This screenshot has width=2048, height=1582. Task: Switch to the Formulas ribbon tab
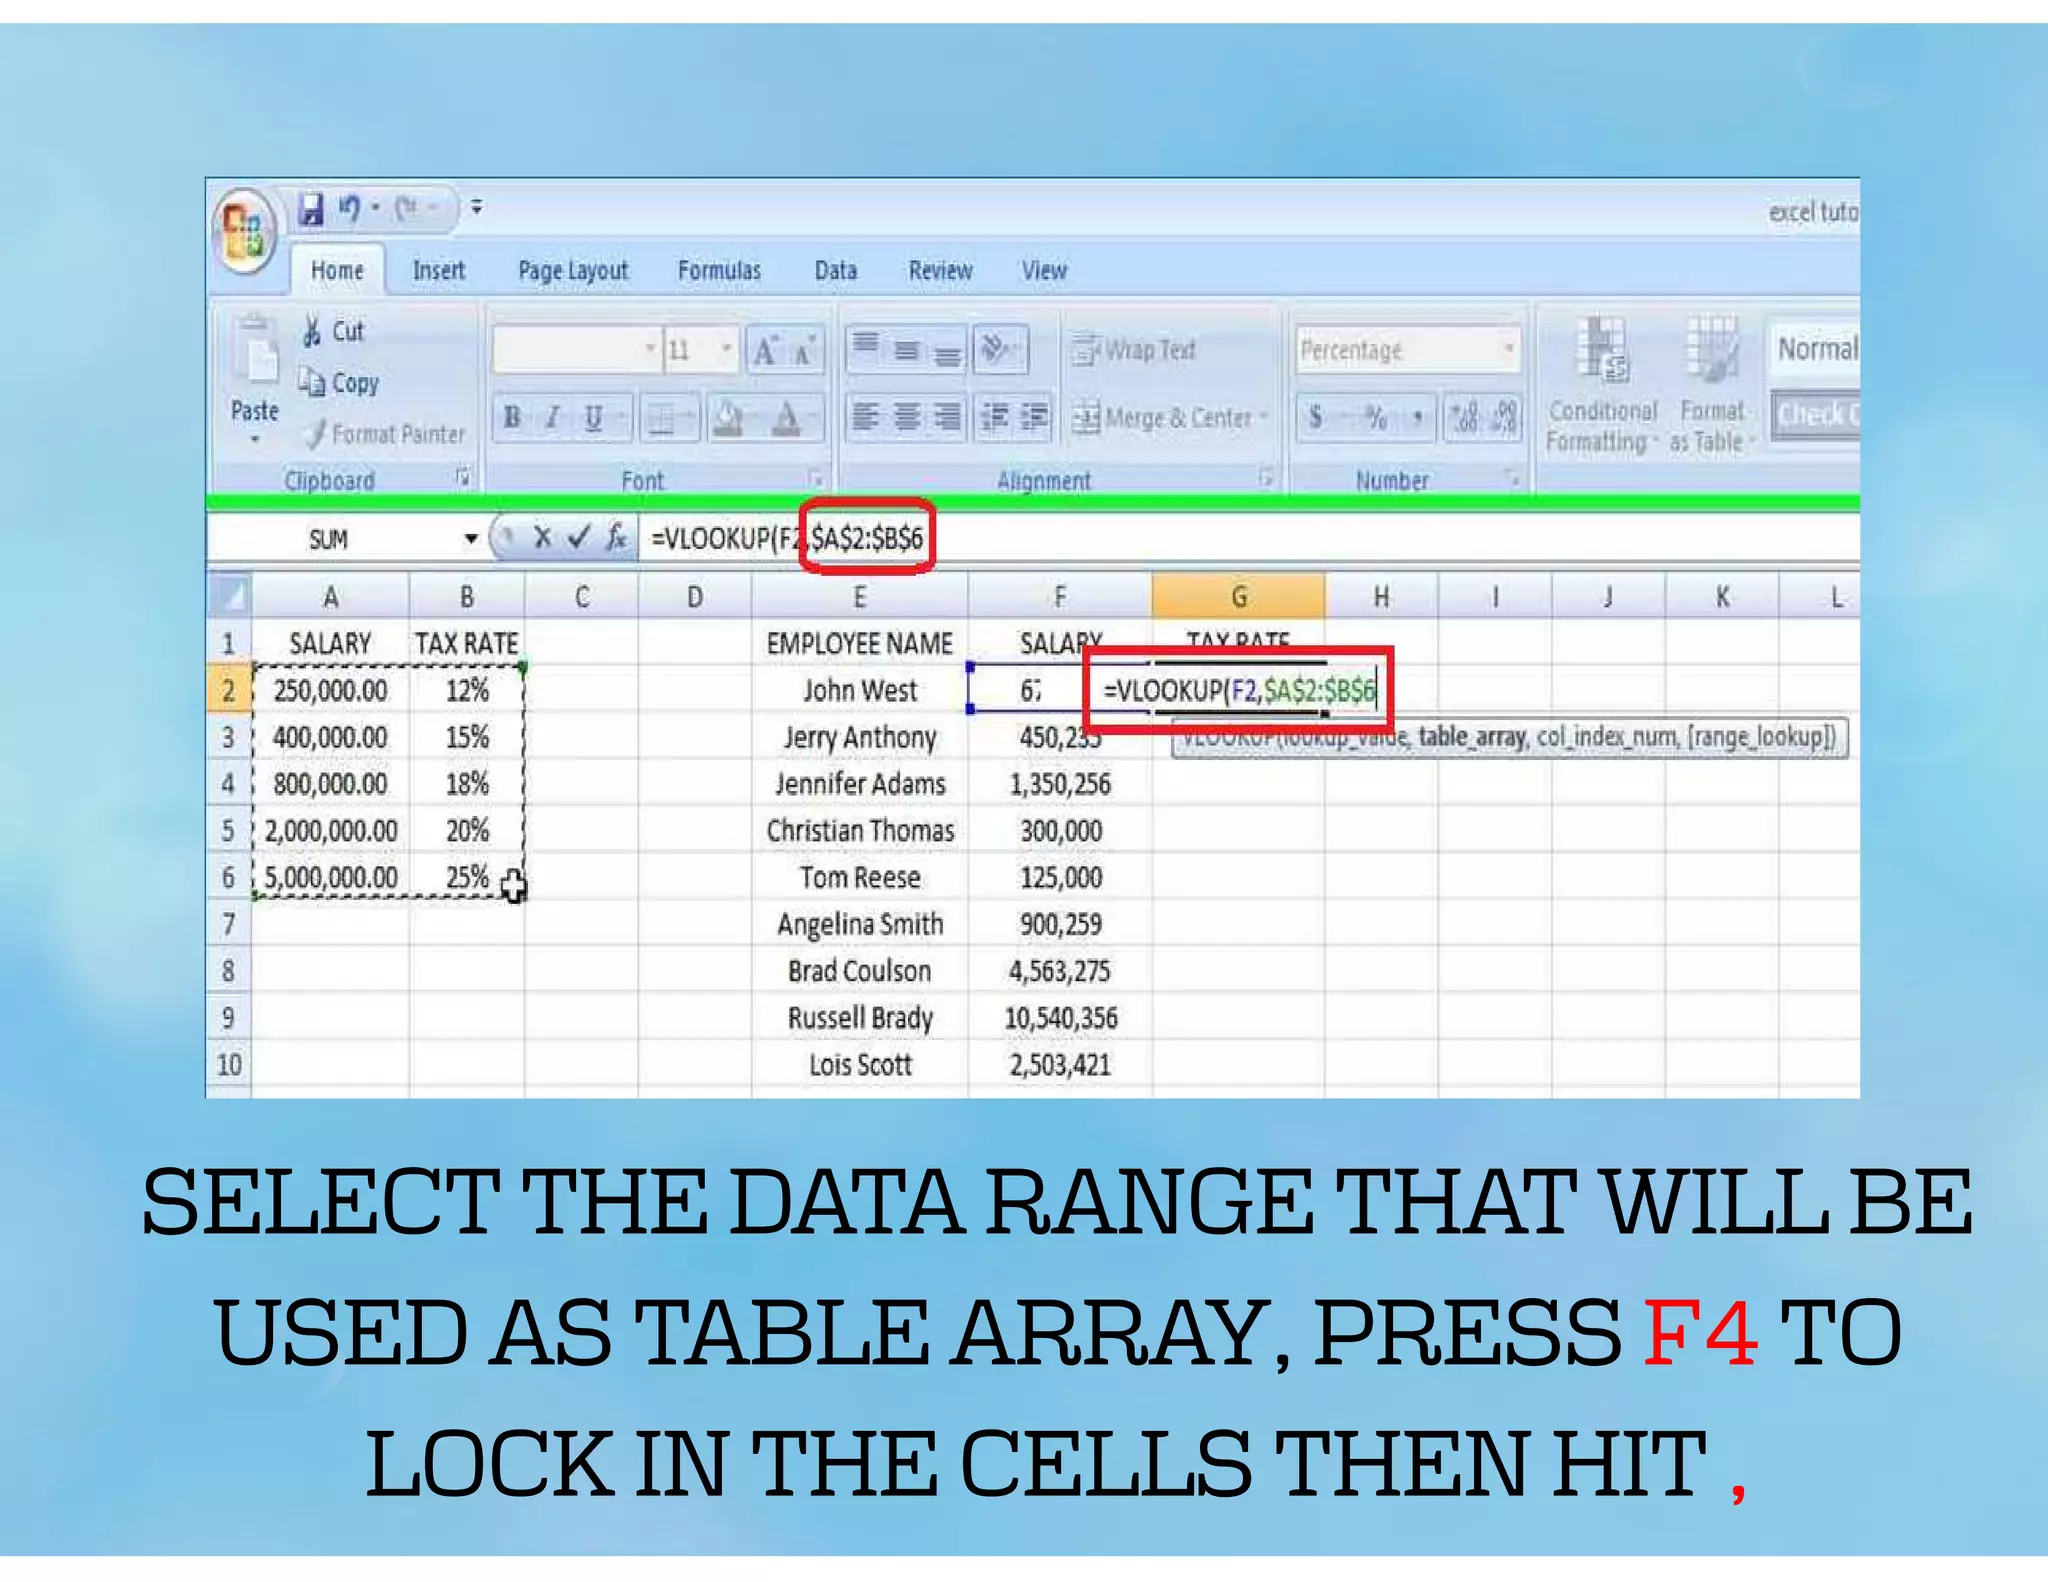[718, 271]
